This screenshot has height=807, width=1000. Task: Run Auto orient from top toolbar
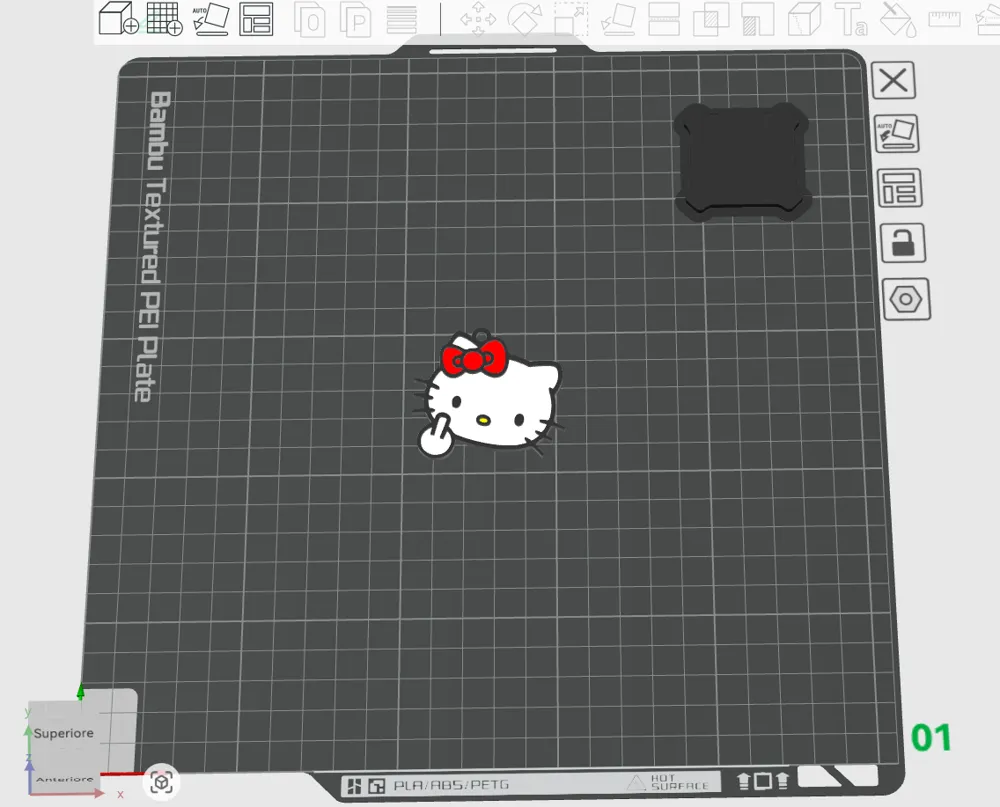210,19
